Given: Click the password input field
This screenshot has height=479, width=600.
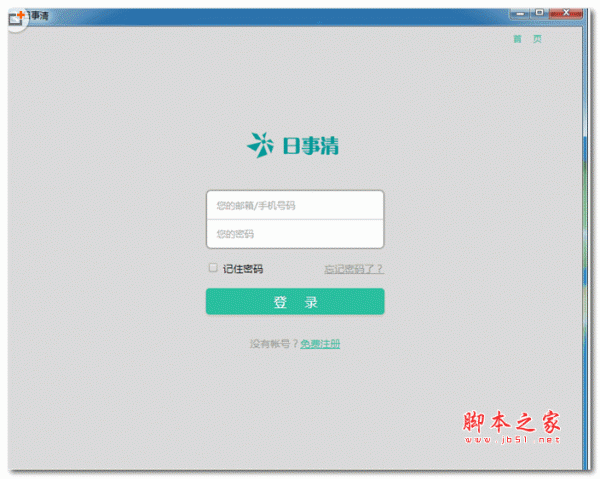Looking at the screenshot, I should (295, 234).
